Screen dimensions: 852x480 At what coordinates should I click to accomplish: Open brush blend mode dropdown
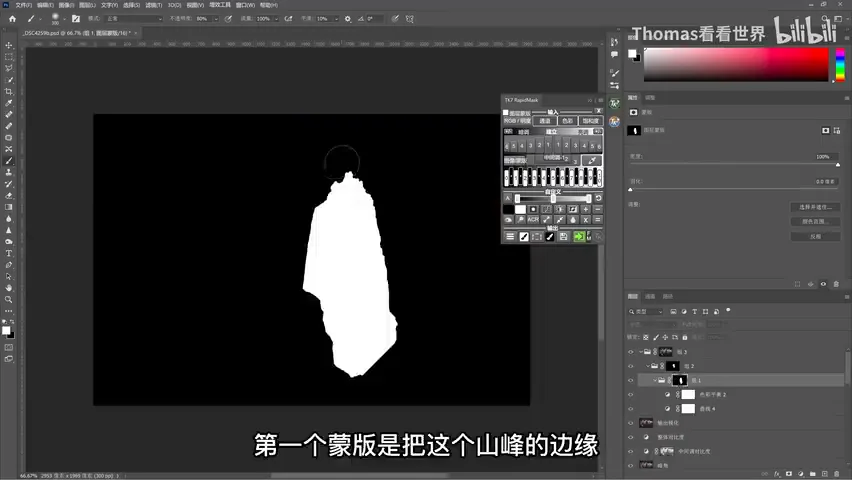[x=134, y=18]
